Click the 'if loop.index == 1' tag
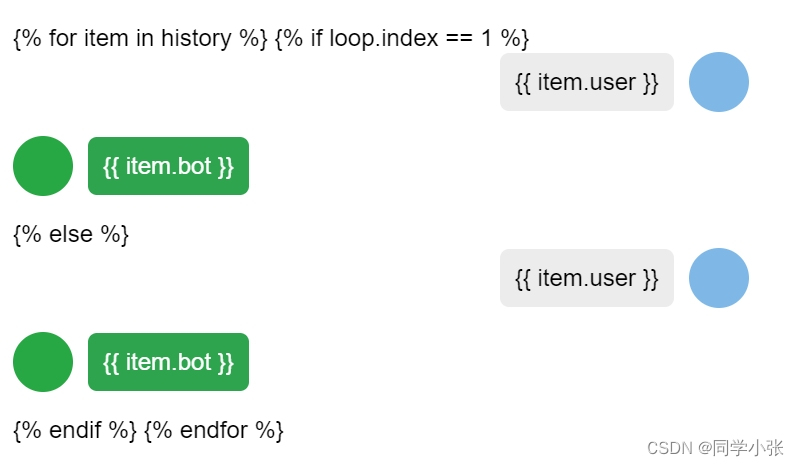 coord(401,39)
